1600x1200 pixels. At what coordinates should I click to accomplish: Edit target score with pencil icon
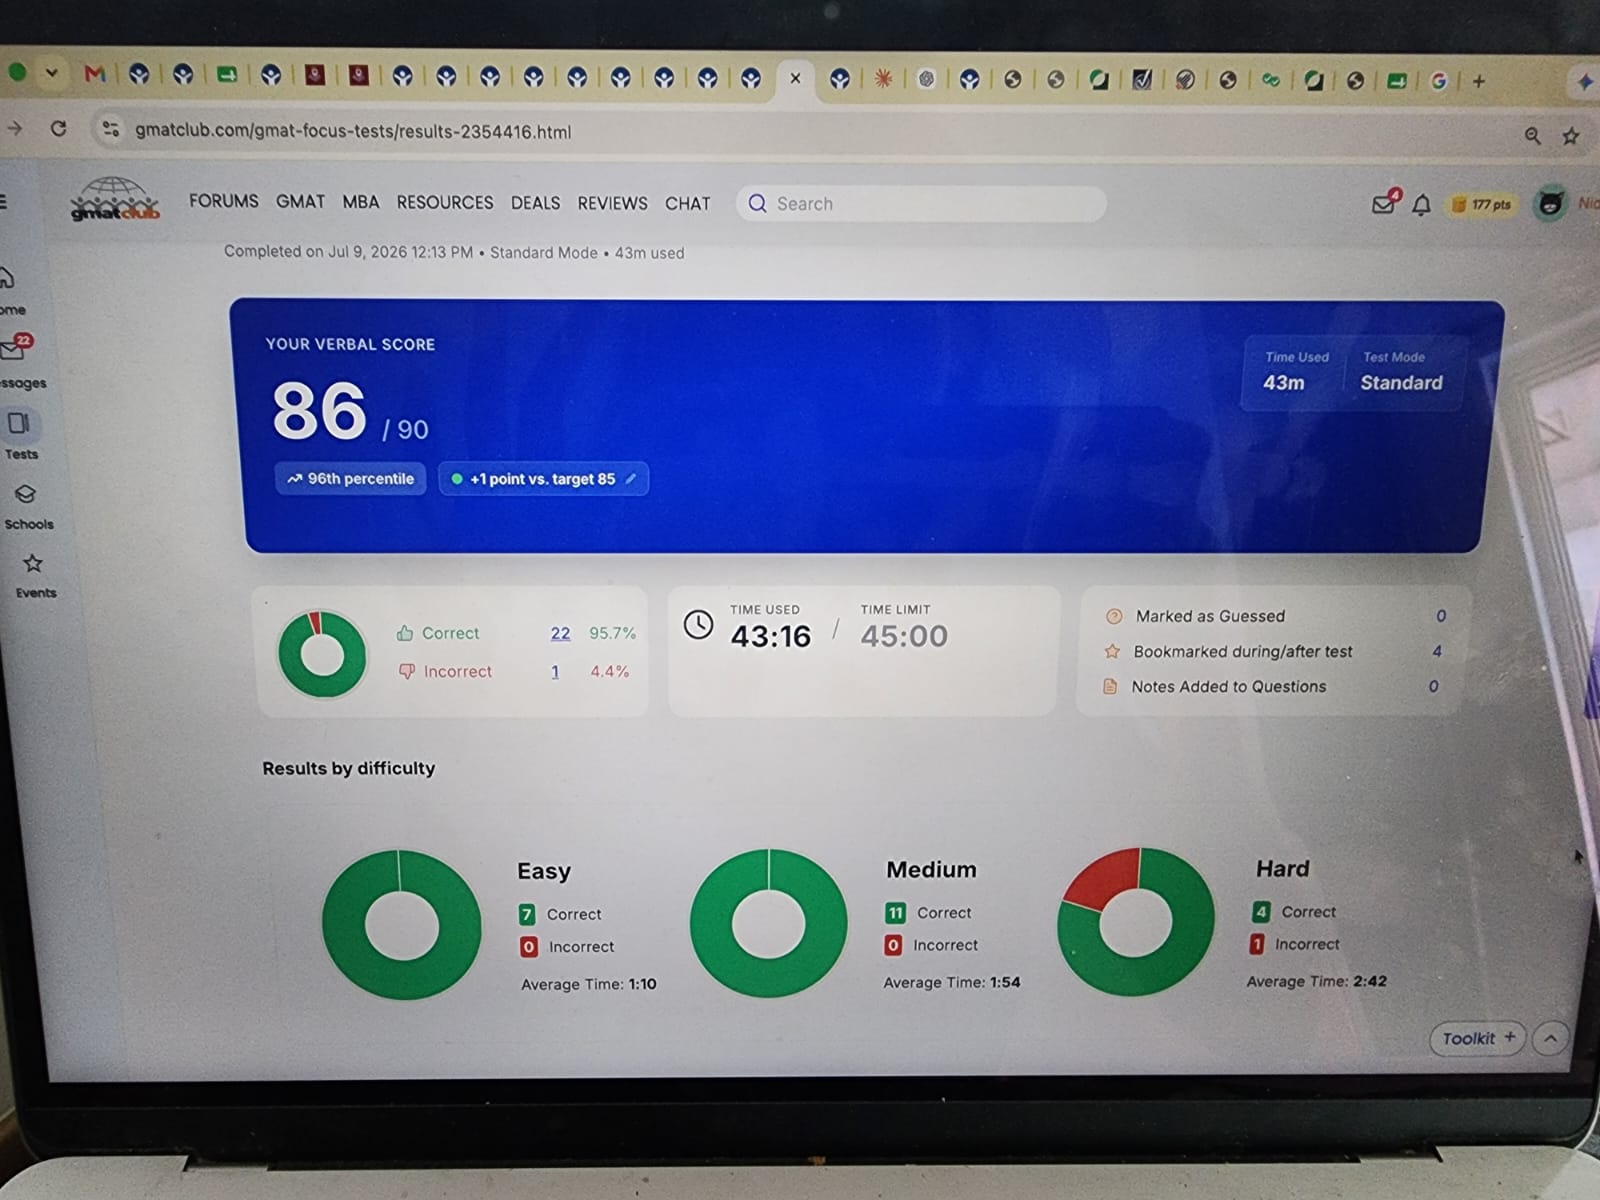click(x=631, y=479)
